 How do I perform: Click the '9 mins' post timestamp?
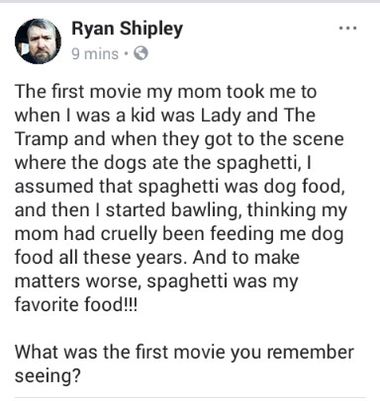95,54
